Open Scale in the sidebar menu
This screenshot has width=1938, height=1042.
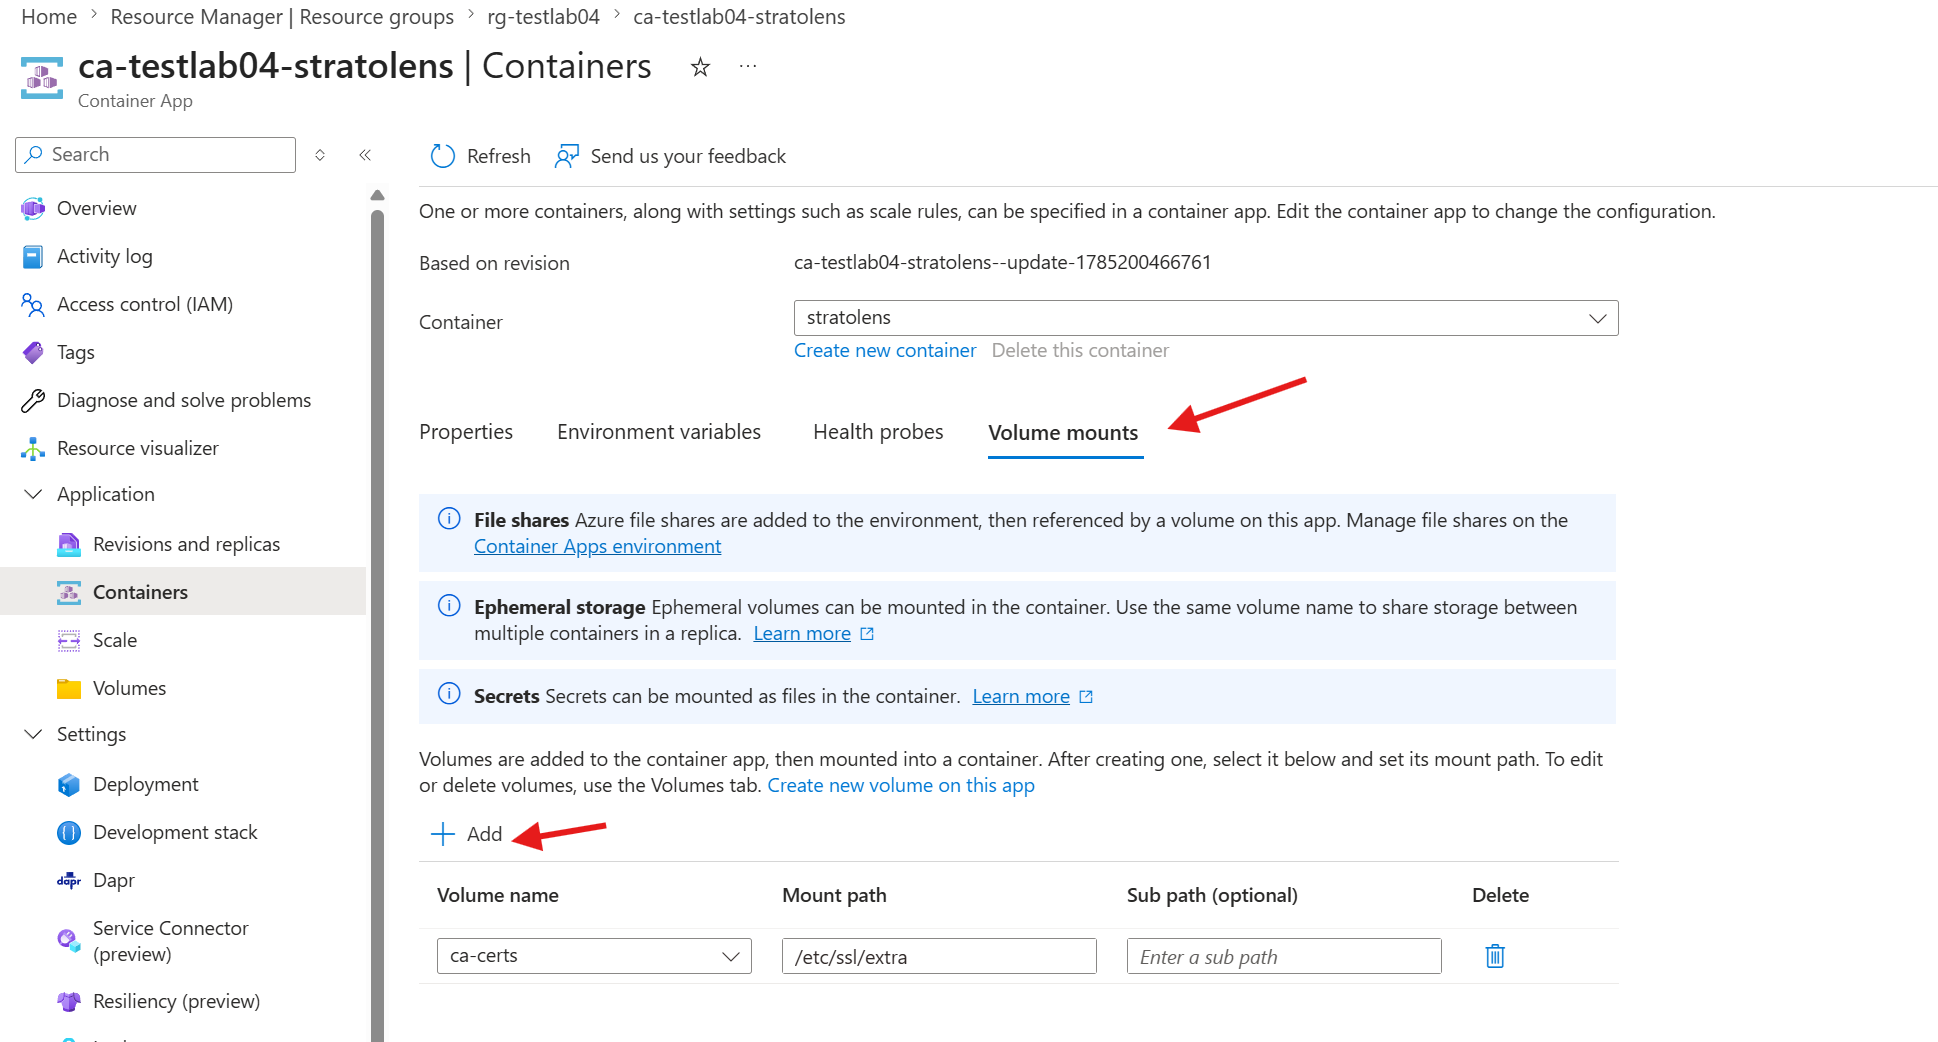115,640
